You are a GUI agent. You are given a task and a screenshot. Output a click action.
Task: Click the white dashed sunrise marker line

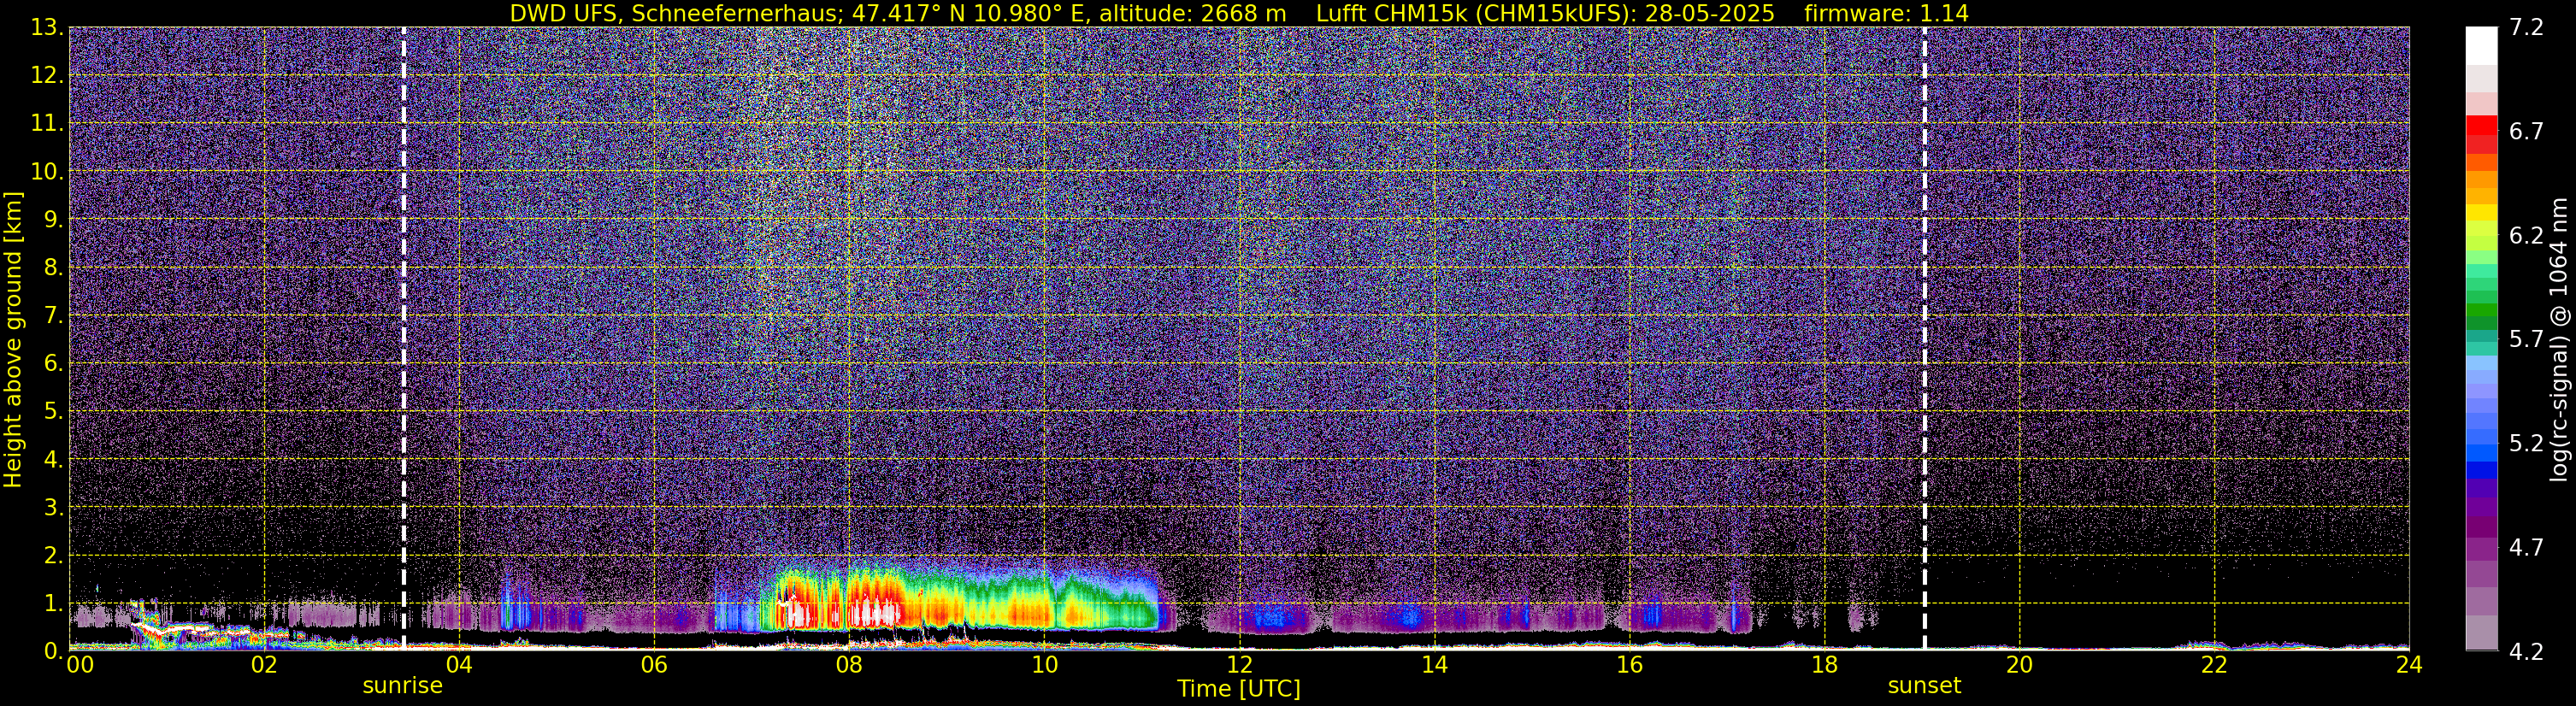[404, 339]
